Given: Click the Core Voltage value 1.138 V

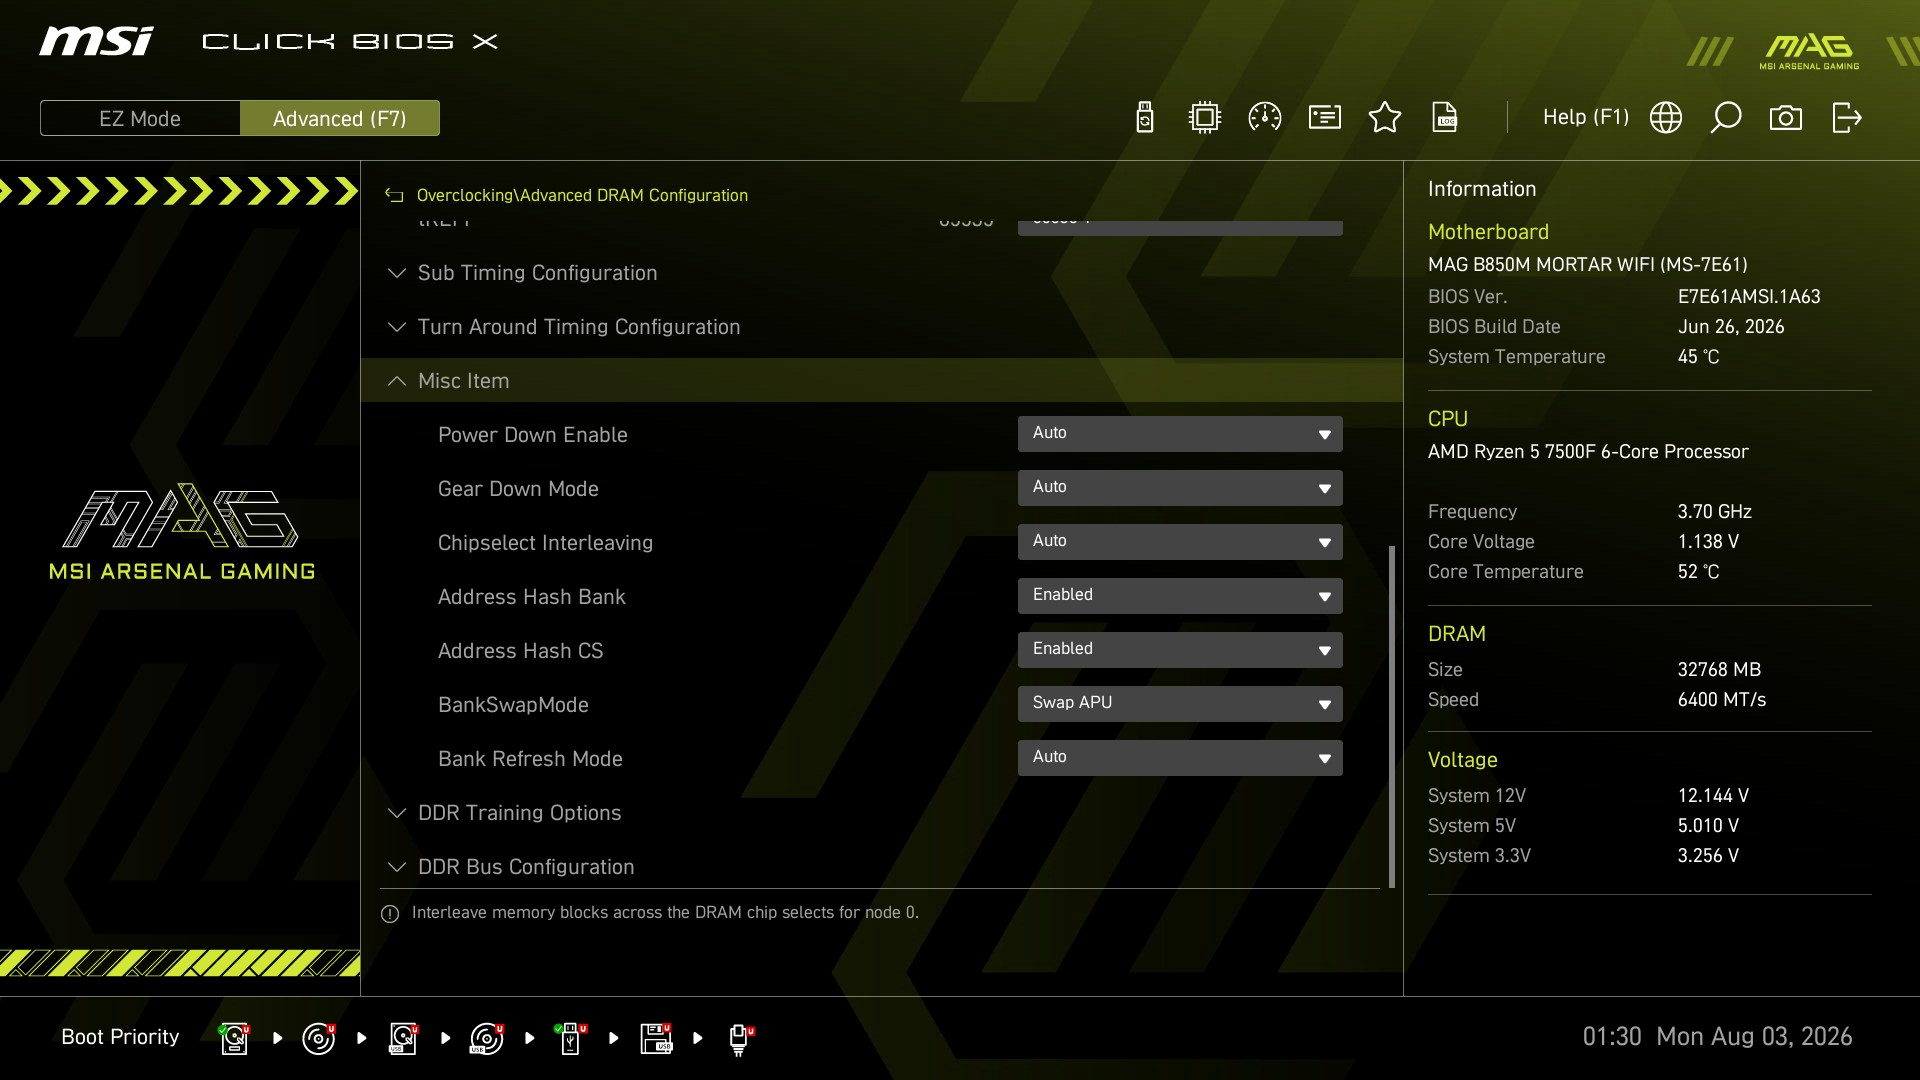Looking at the screenshot, I should point(1708,542).
